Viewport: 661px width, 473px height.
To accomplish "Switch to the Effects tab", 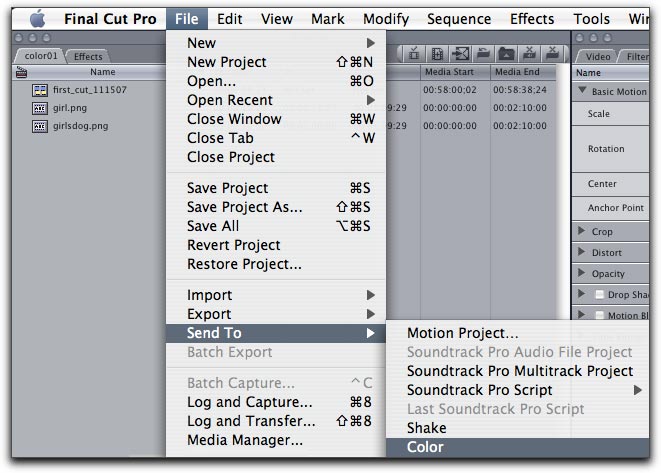I will (x=88, y=57).
